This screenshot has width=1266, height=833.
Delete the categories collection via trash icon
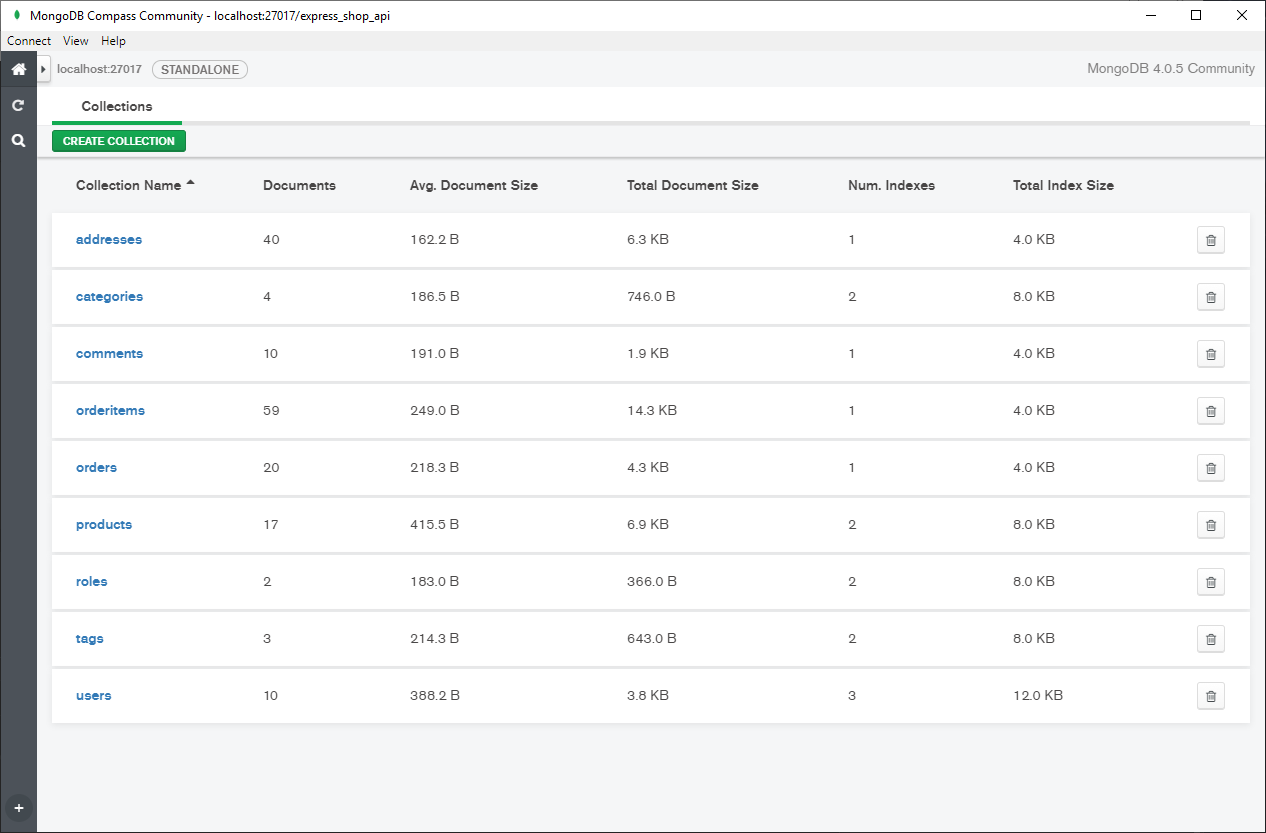1211,297
